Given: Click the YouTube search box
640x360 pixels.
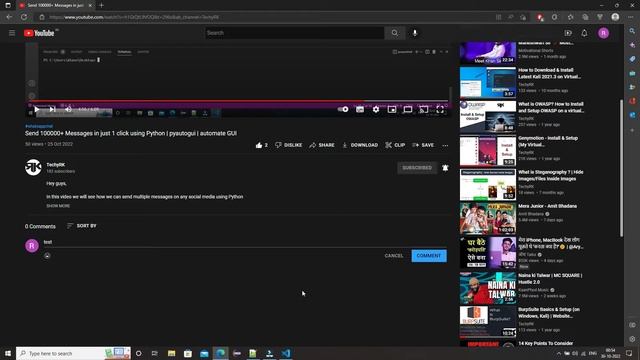Looking at the screenshot, I should pos(294,33).
